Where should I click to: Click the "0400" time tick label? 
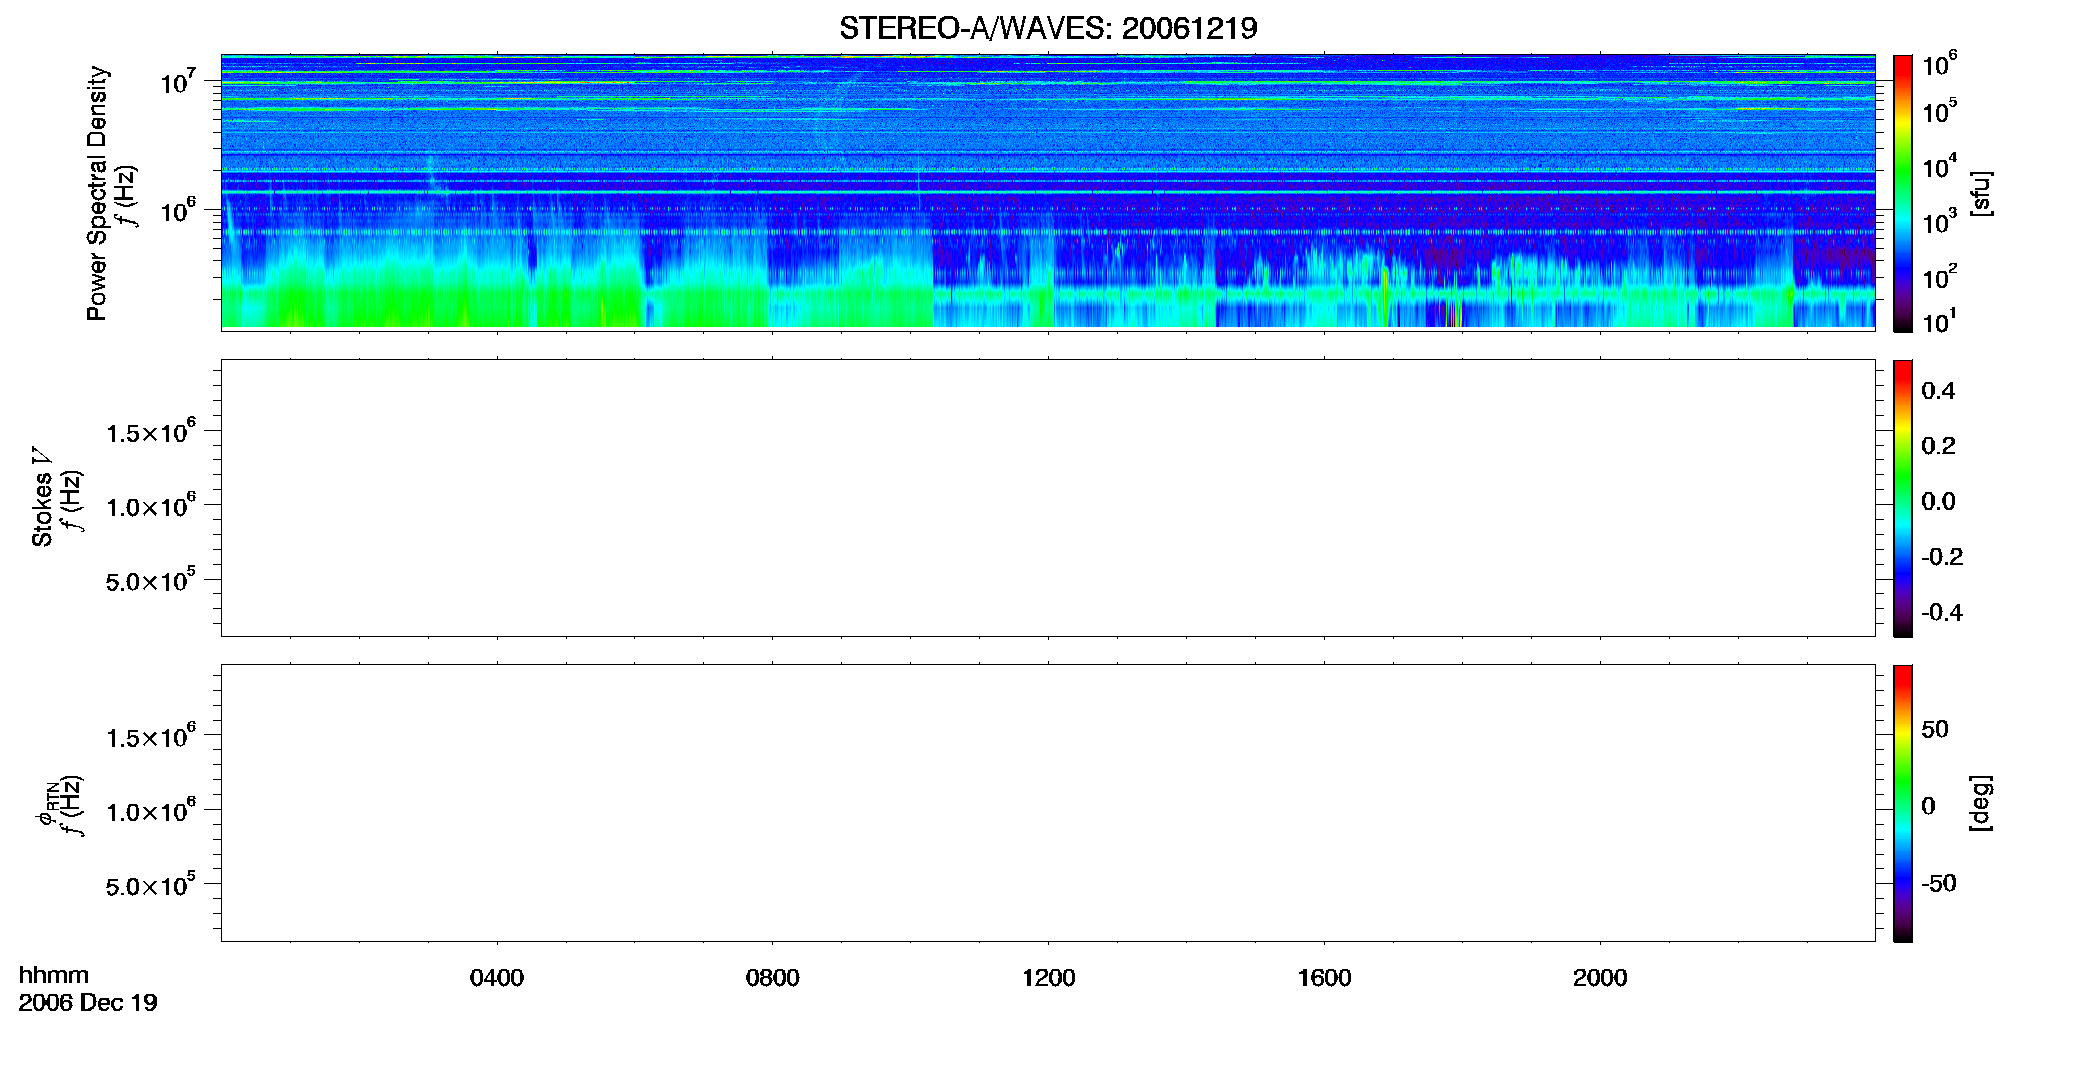click(497, 977)
